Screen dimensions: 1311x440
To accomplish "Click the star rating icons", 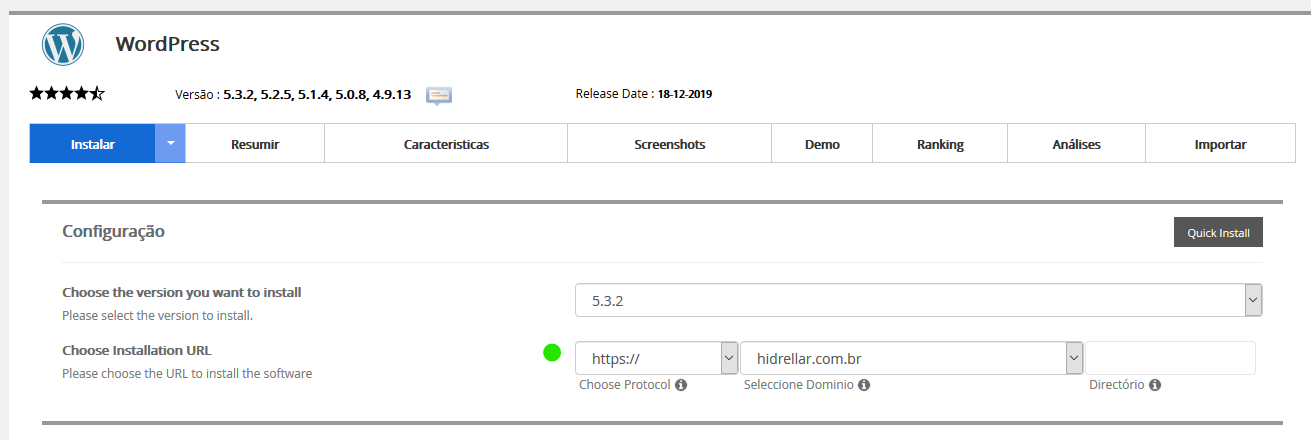I will [x=67, y=94].
